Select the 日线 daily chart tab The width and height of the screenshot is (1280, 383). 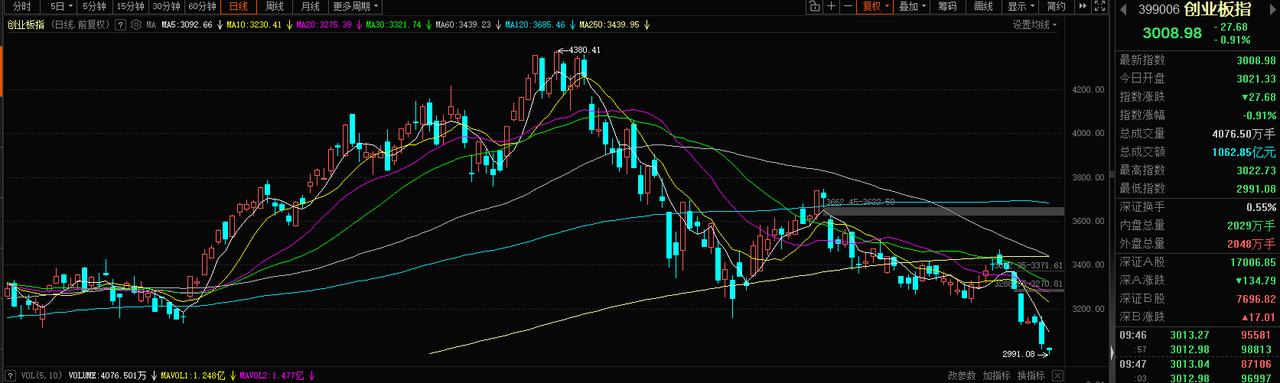(x=238, y=6)
